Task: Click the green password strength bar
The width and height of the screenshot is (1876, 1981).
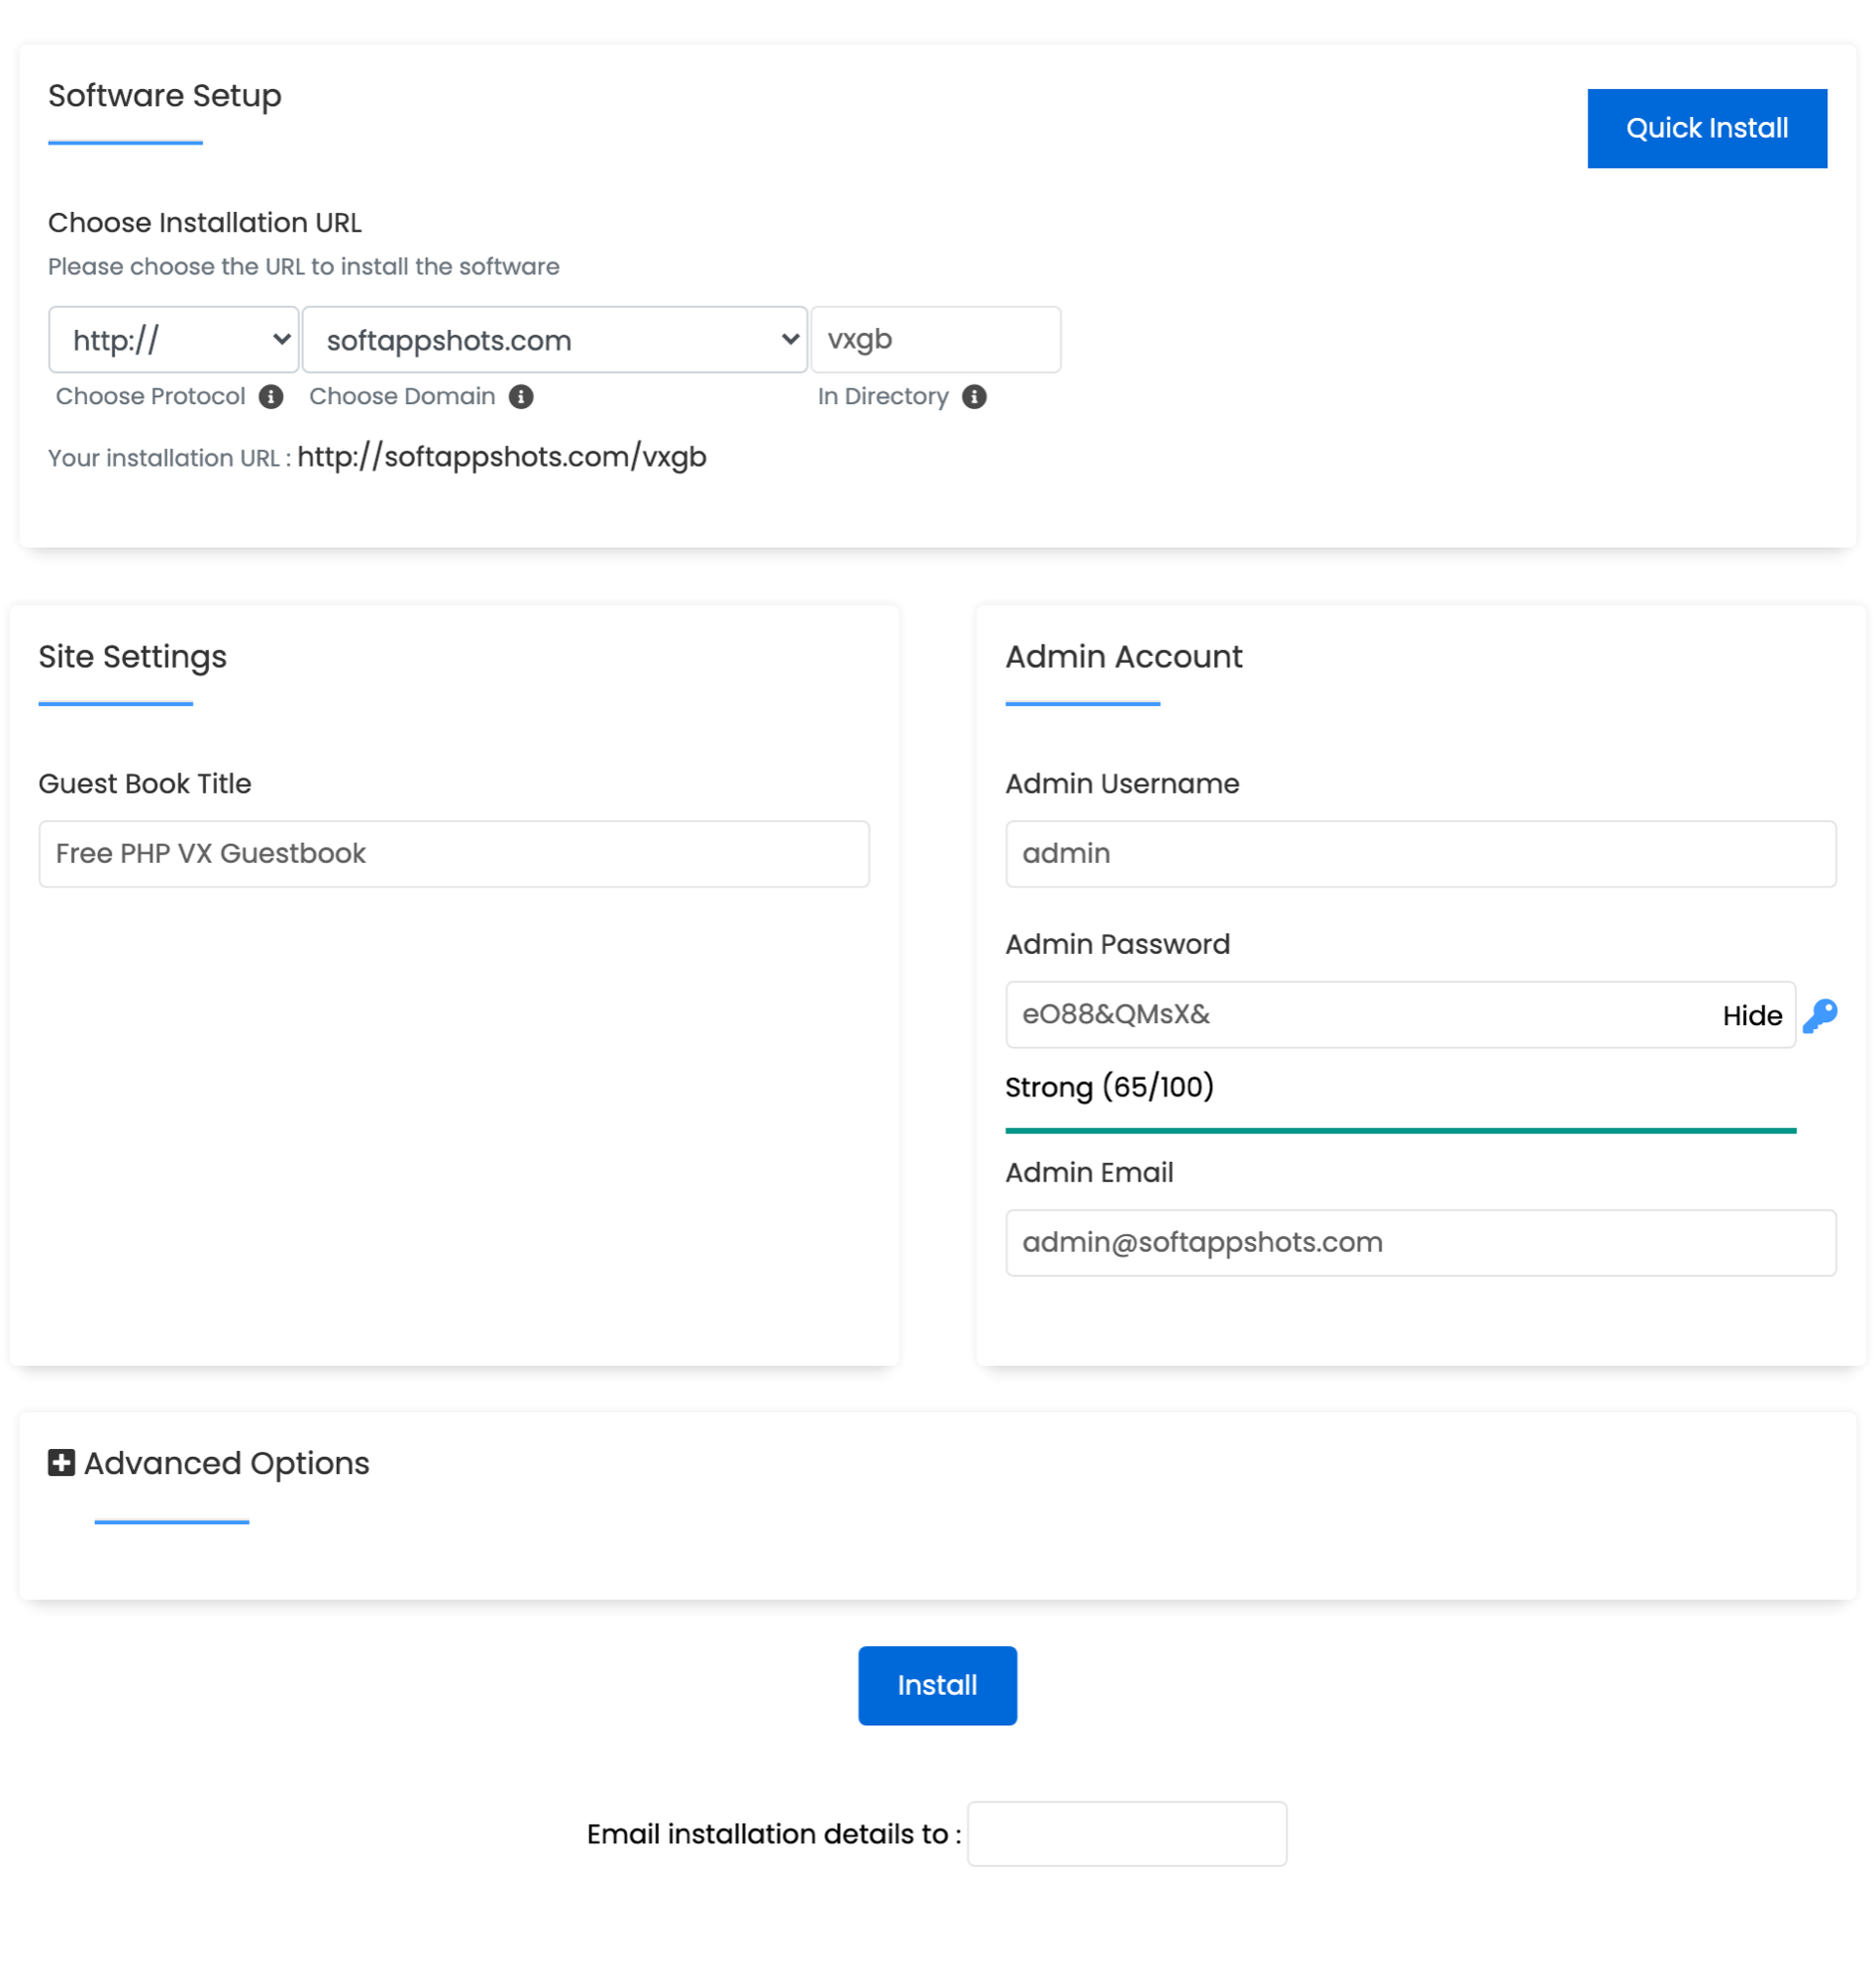Action: coord(1400,1131)
